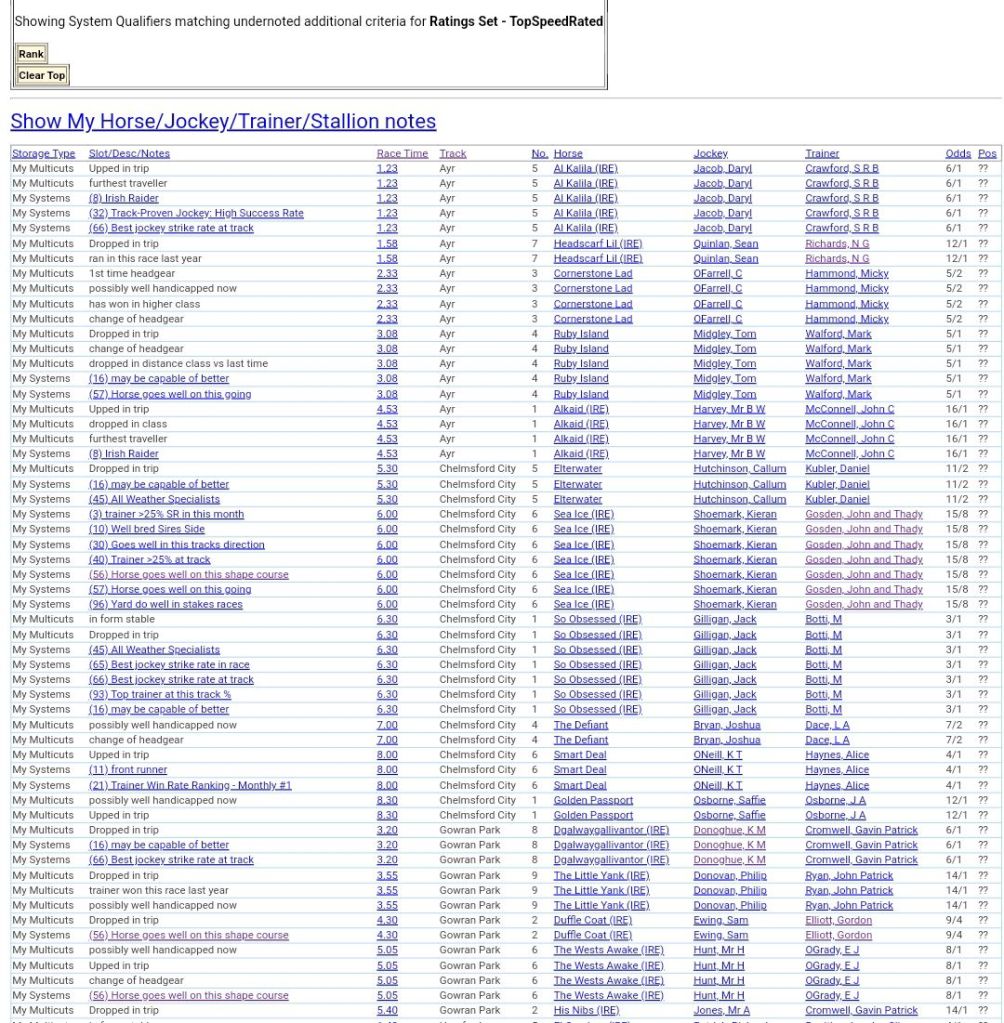Select the Well bred Sires Side system

(146, 529)
